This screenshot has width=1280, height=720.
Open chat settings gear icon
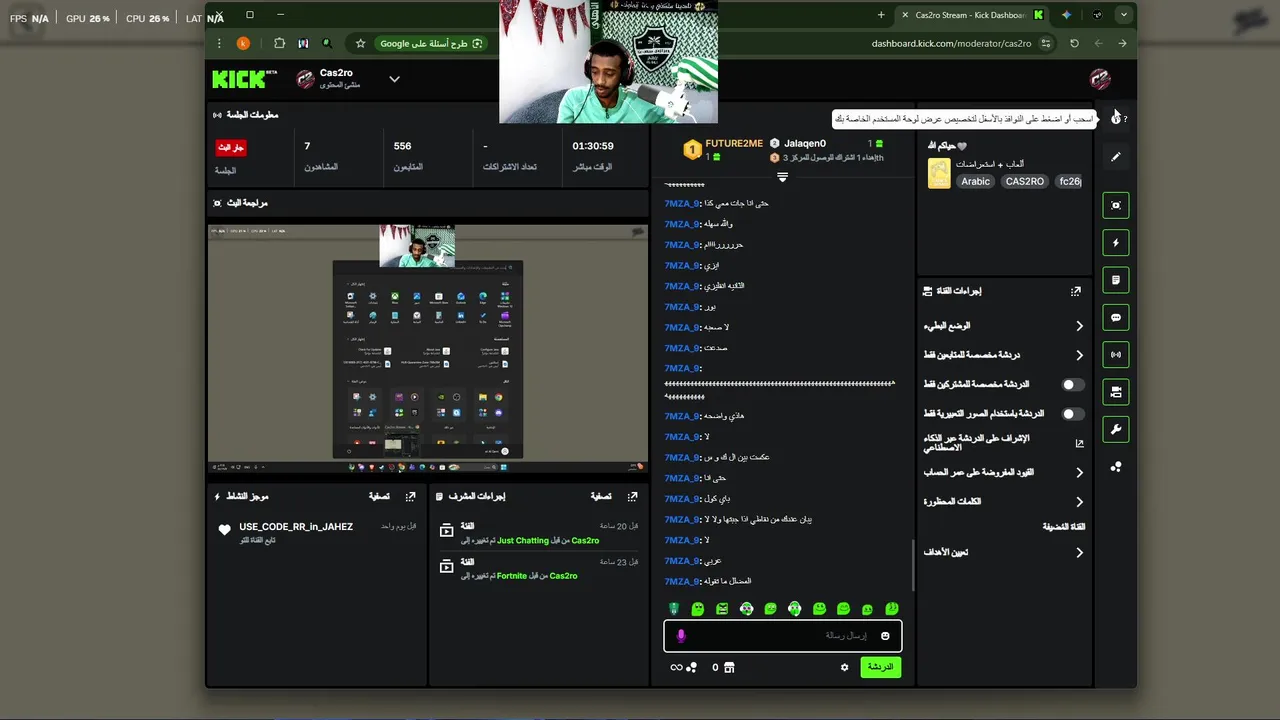point(844,667)
